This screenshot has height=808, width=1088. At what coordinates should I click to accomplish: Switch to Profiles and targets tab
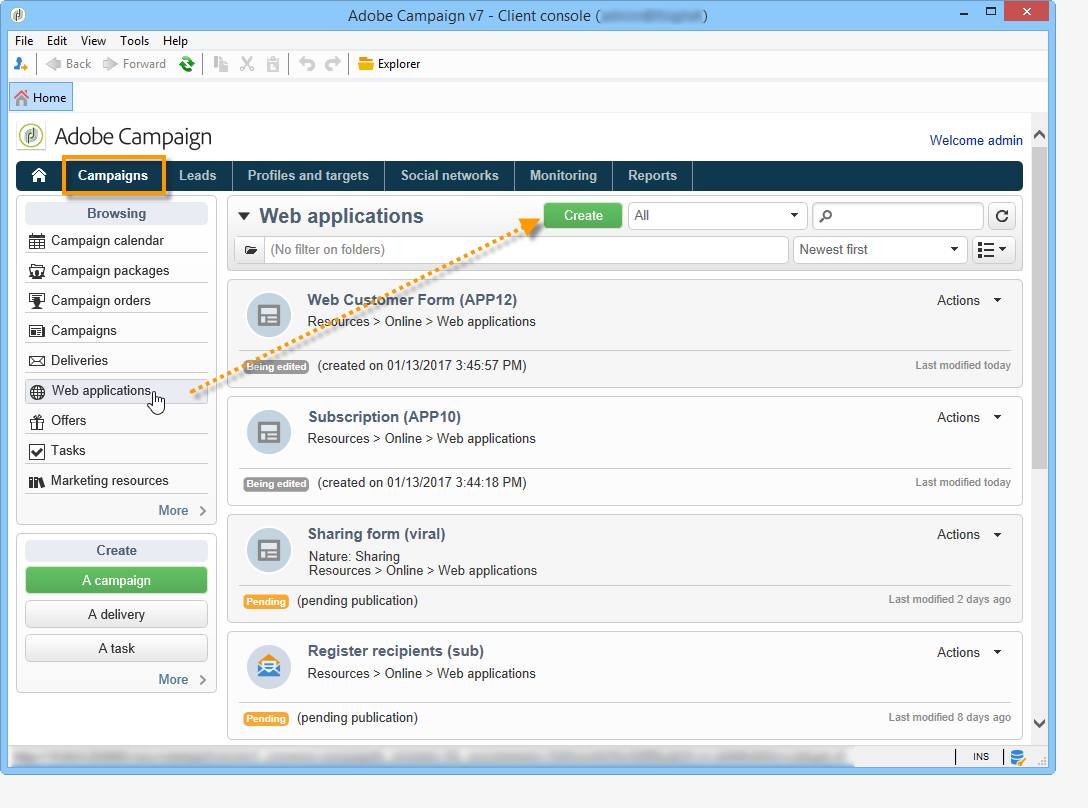(x=308, y=176)
